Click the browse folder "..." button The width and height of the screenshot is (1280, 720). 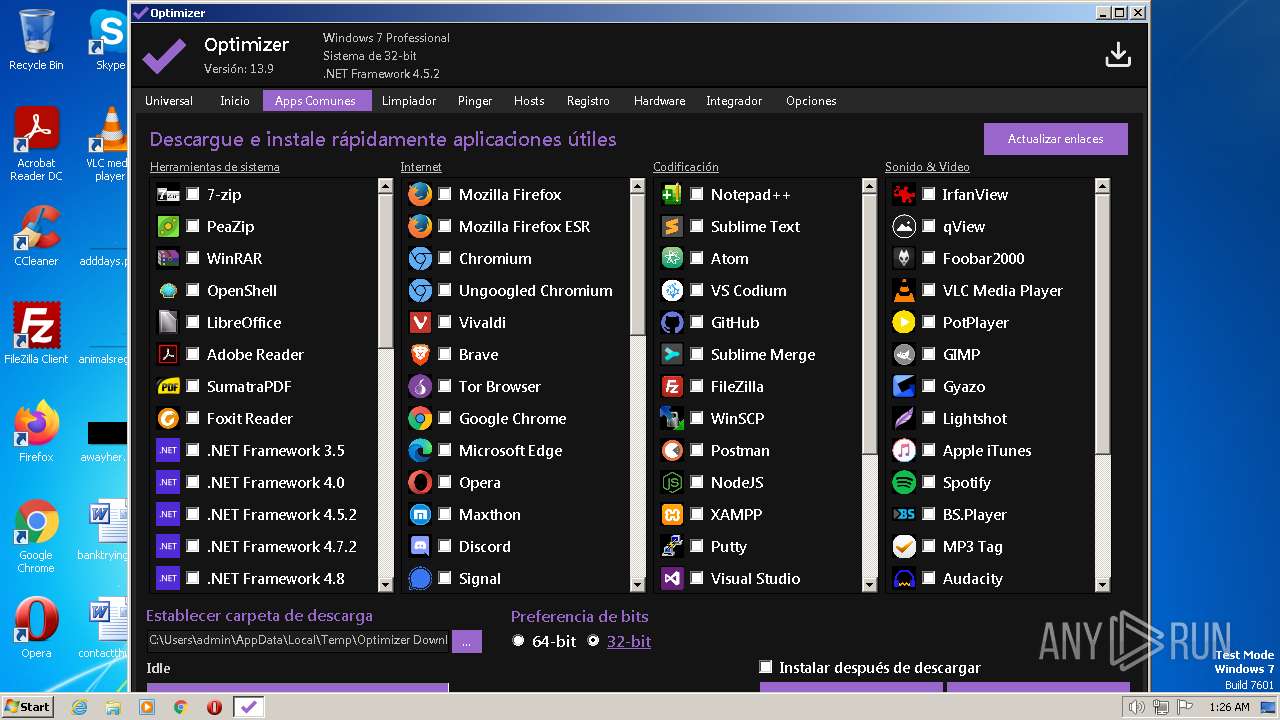click(467, 641)
